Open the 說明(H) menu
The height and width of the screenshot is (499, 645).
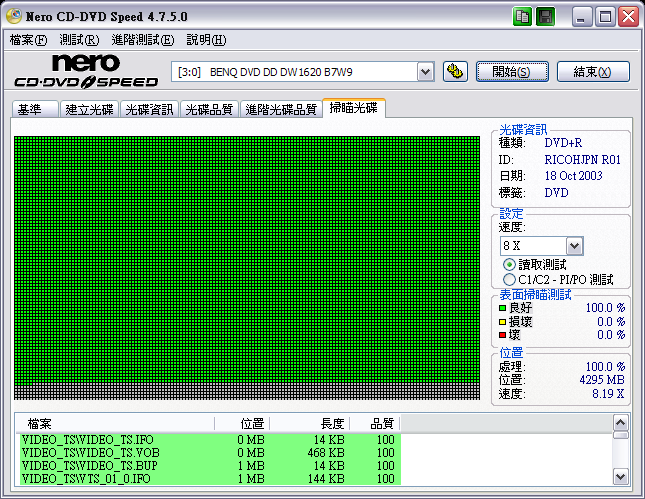206,40
